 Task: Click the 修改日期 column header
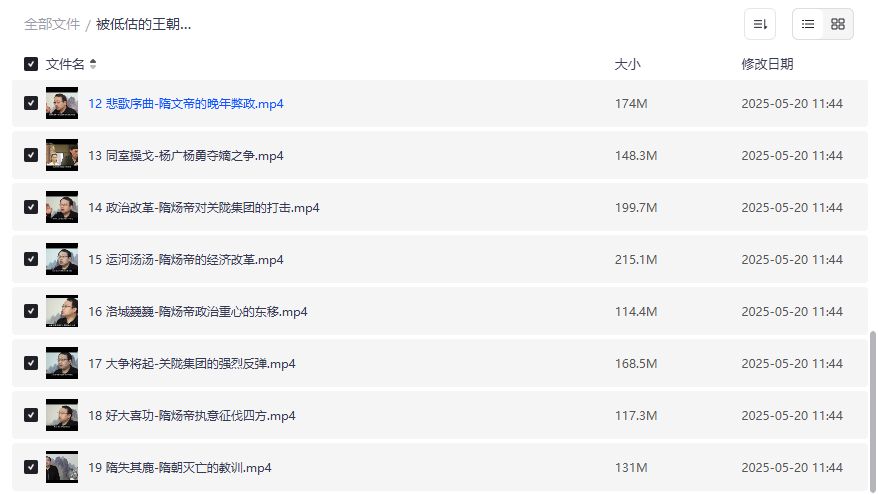click(767, 64)
